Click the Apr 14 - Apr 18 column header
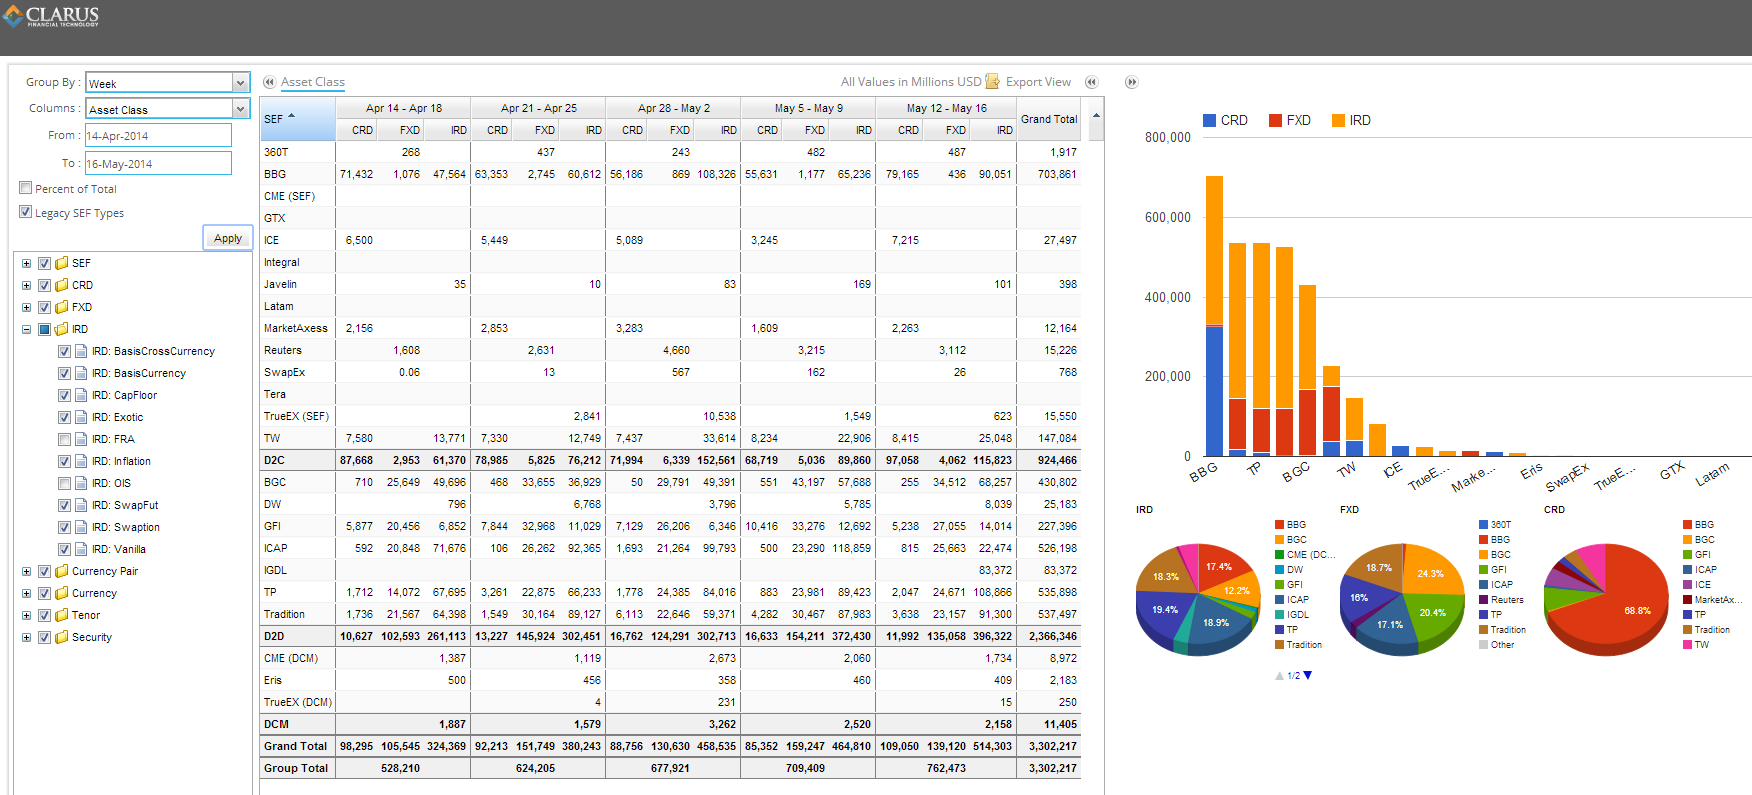Viewport: 1752px width, 795px height. tap(403, 108)
